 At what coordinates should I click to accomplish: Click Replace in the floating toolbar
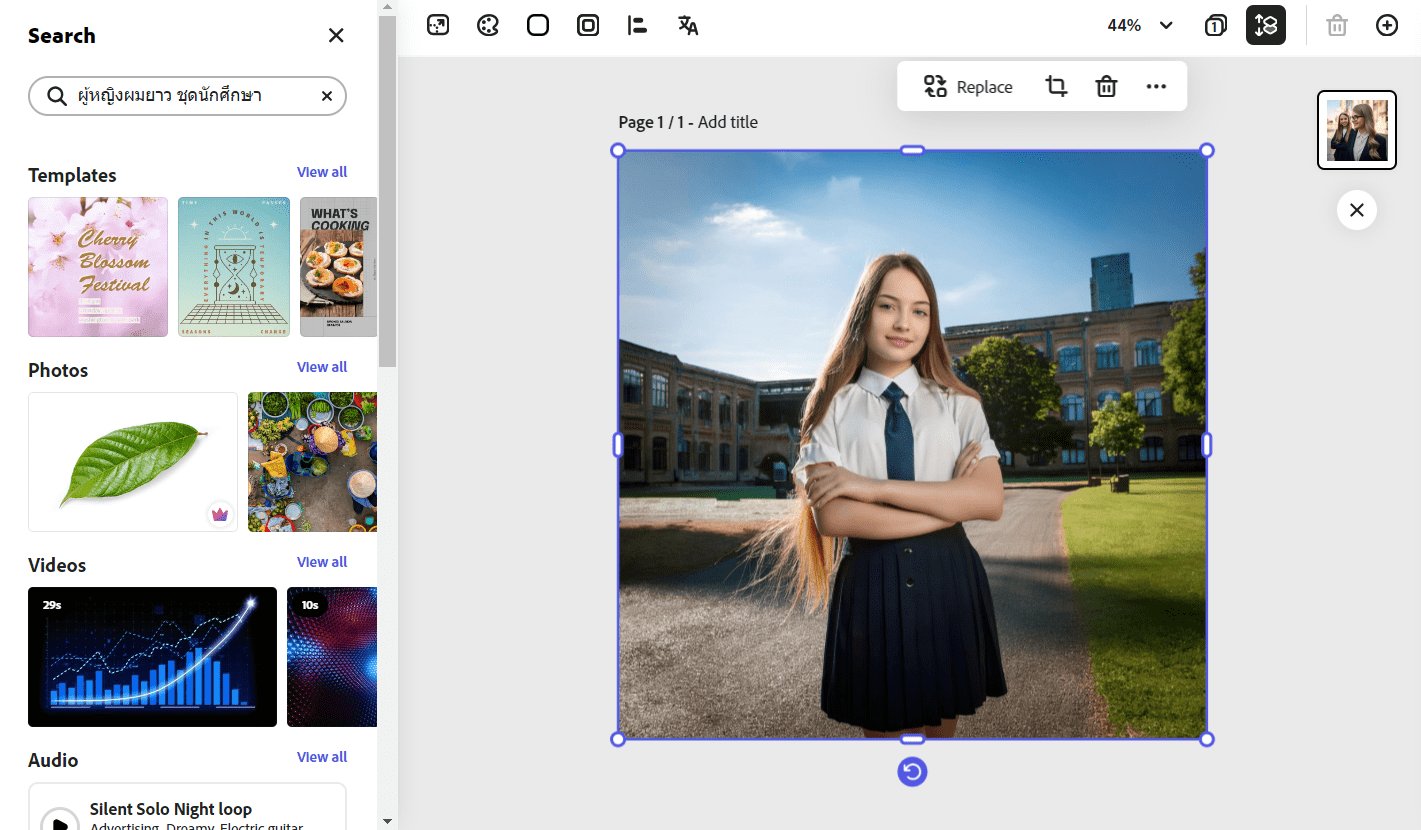coord(968,87)
